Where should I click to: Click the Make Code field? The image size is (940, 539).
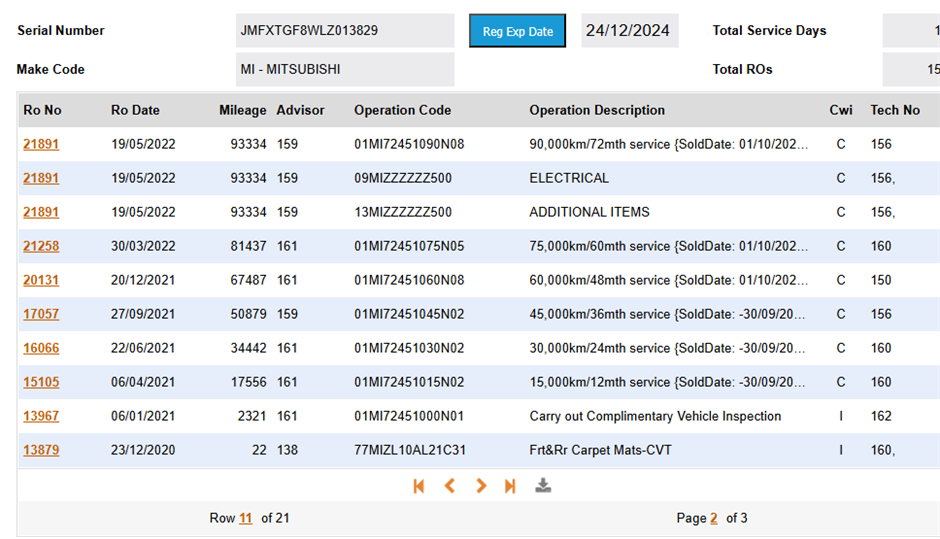tap(344, 70)
